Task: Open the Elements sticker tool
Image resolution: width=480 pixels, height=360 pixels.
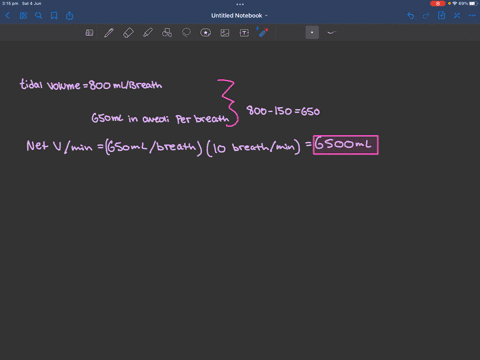Action: (x=205, y=33)
